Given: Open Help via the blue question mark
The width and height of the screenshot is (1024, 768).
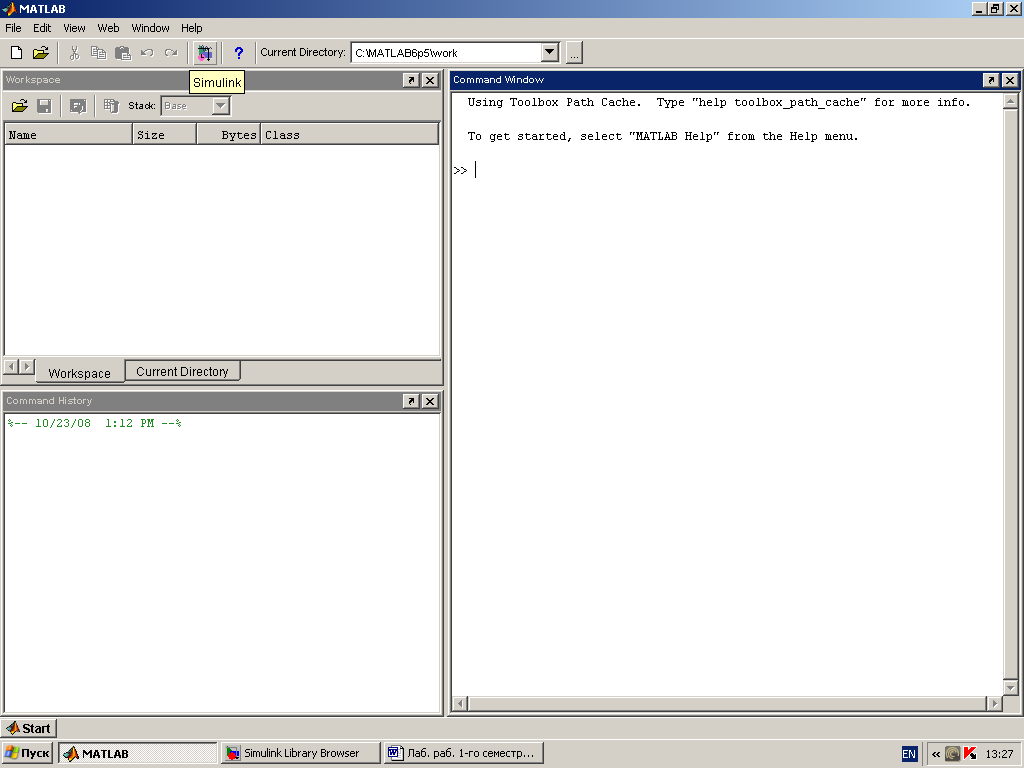Looking at the screenshot, I should tap(238, 53).
